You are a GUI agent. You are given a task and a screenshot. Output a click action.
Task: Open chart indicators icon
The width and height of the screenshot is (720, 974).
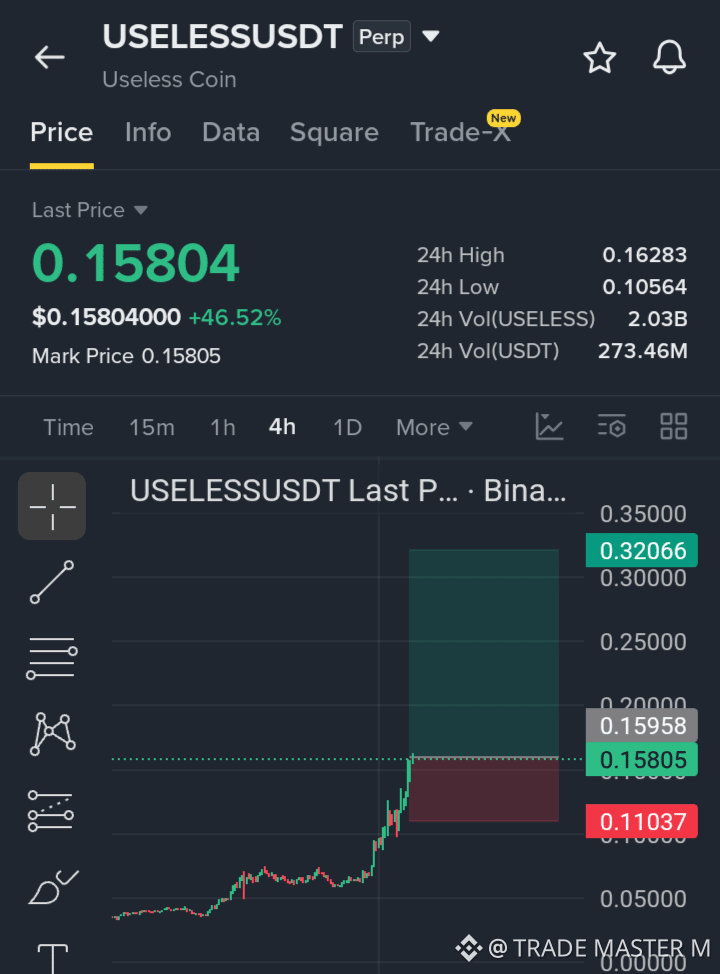click(549, 427)
